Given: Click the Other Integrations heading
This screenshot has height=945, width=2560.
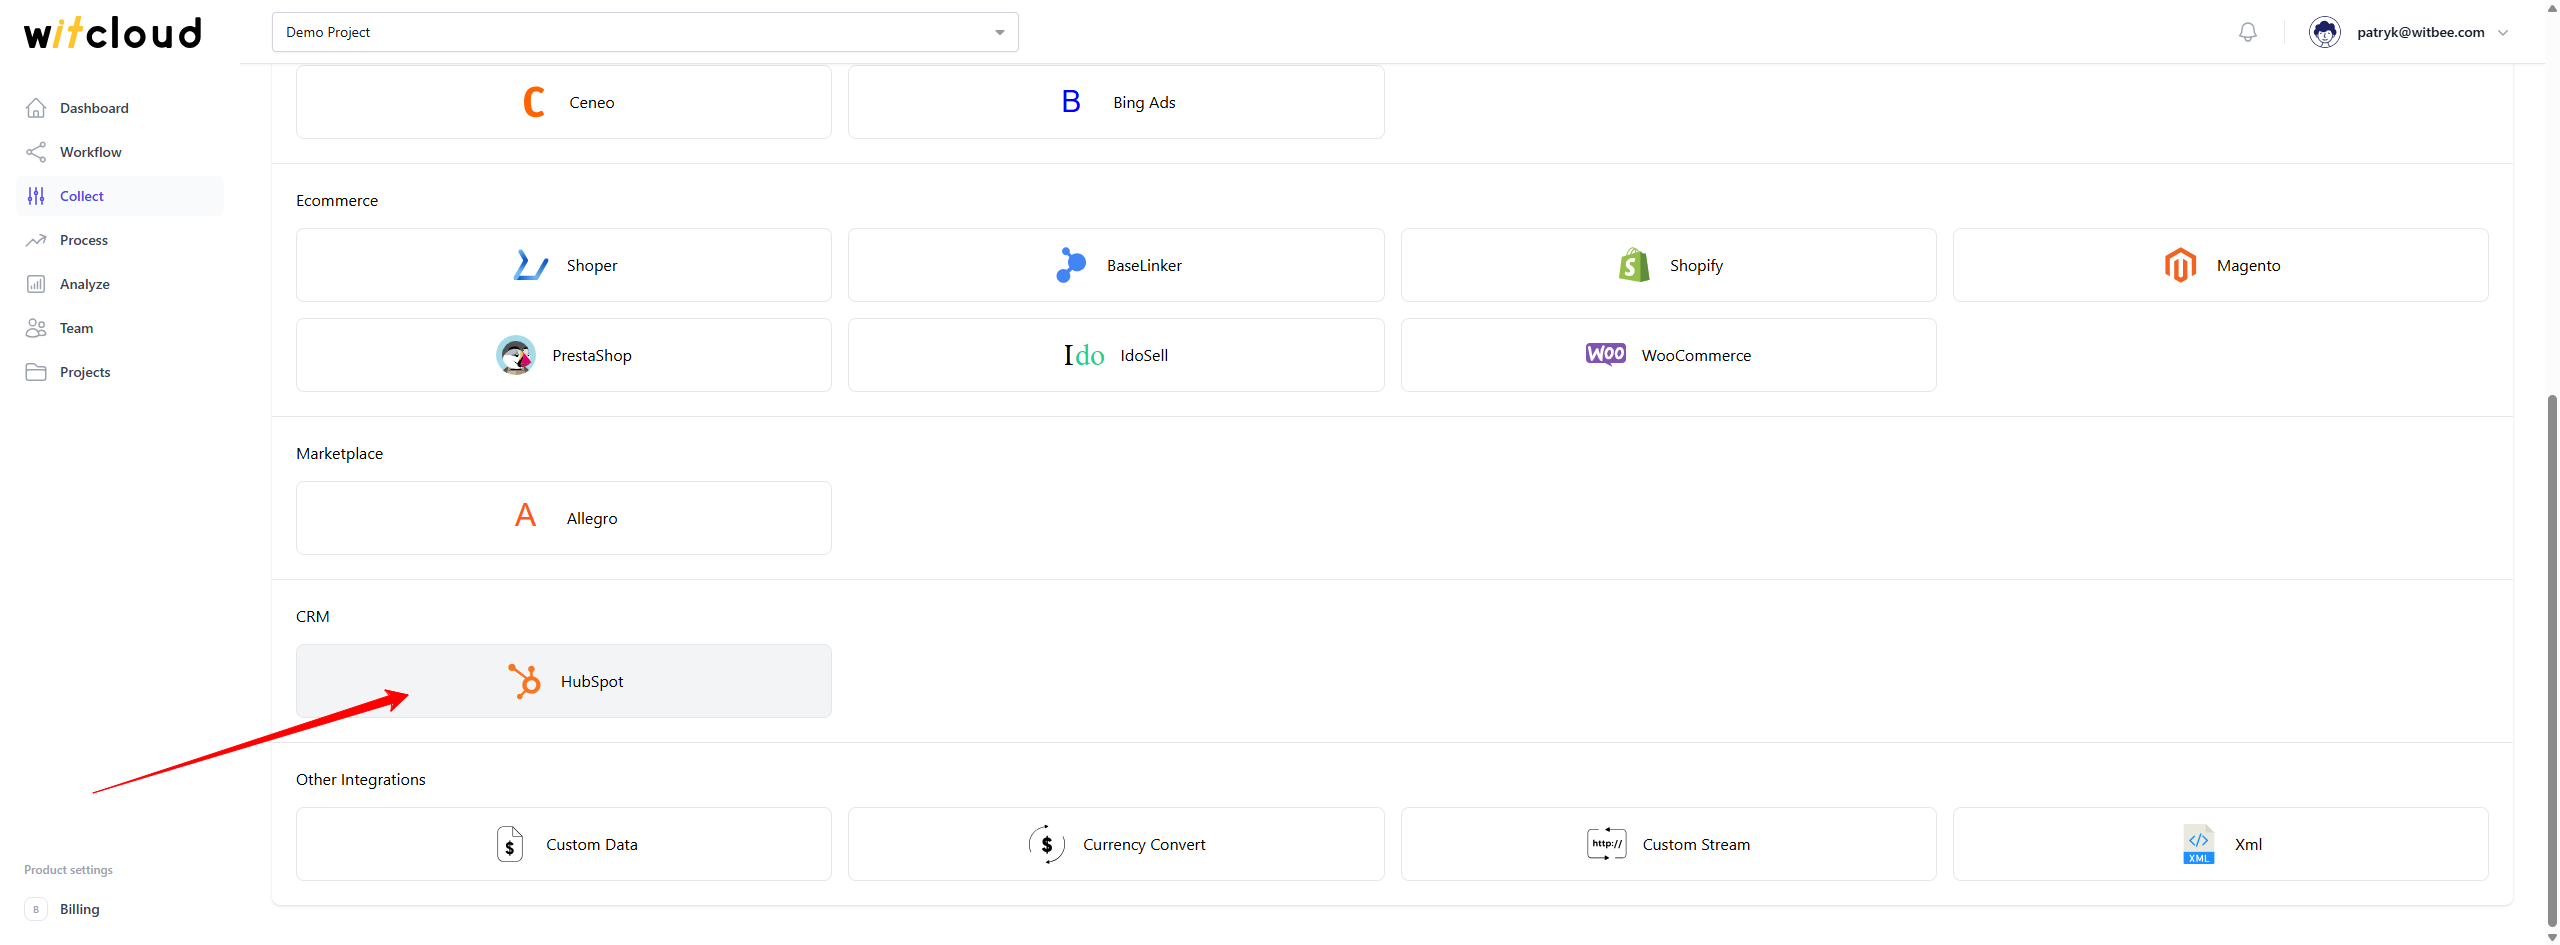Looking at the screenshot, I should [361, 779].
